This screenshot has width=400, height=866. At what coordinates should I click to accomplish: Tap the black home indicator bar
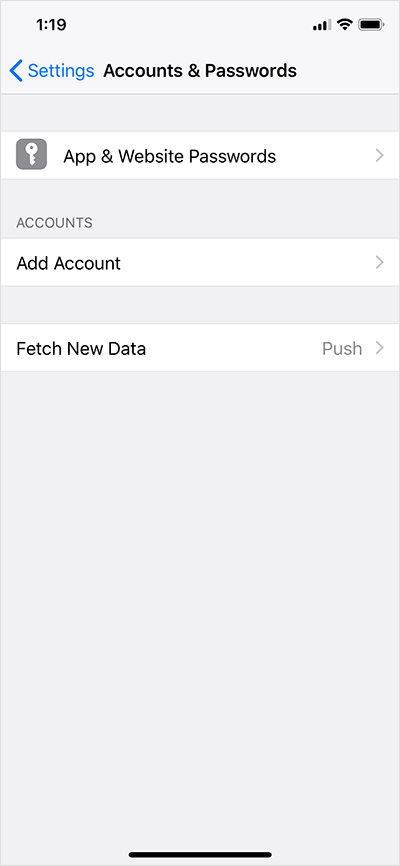[x=200, y=854]
